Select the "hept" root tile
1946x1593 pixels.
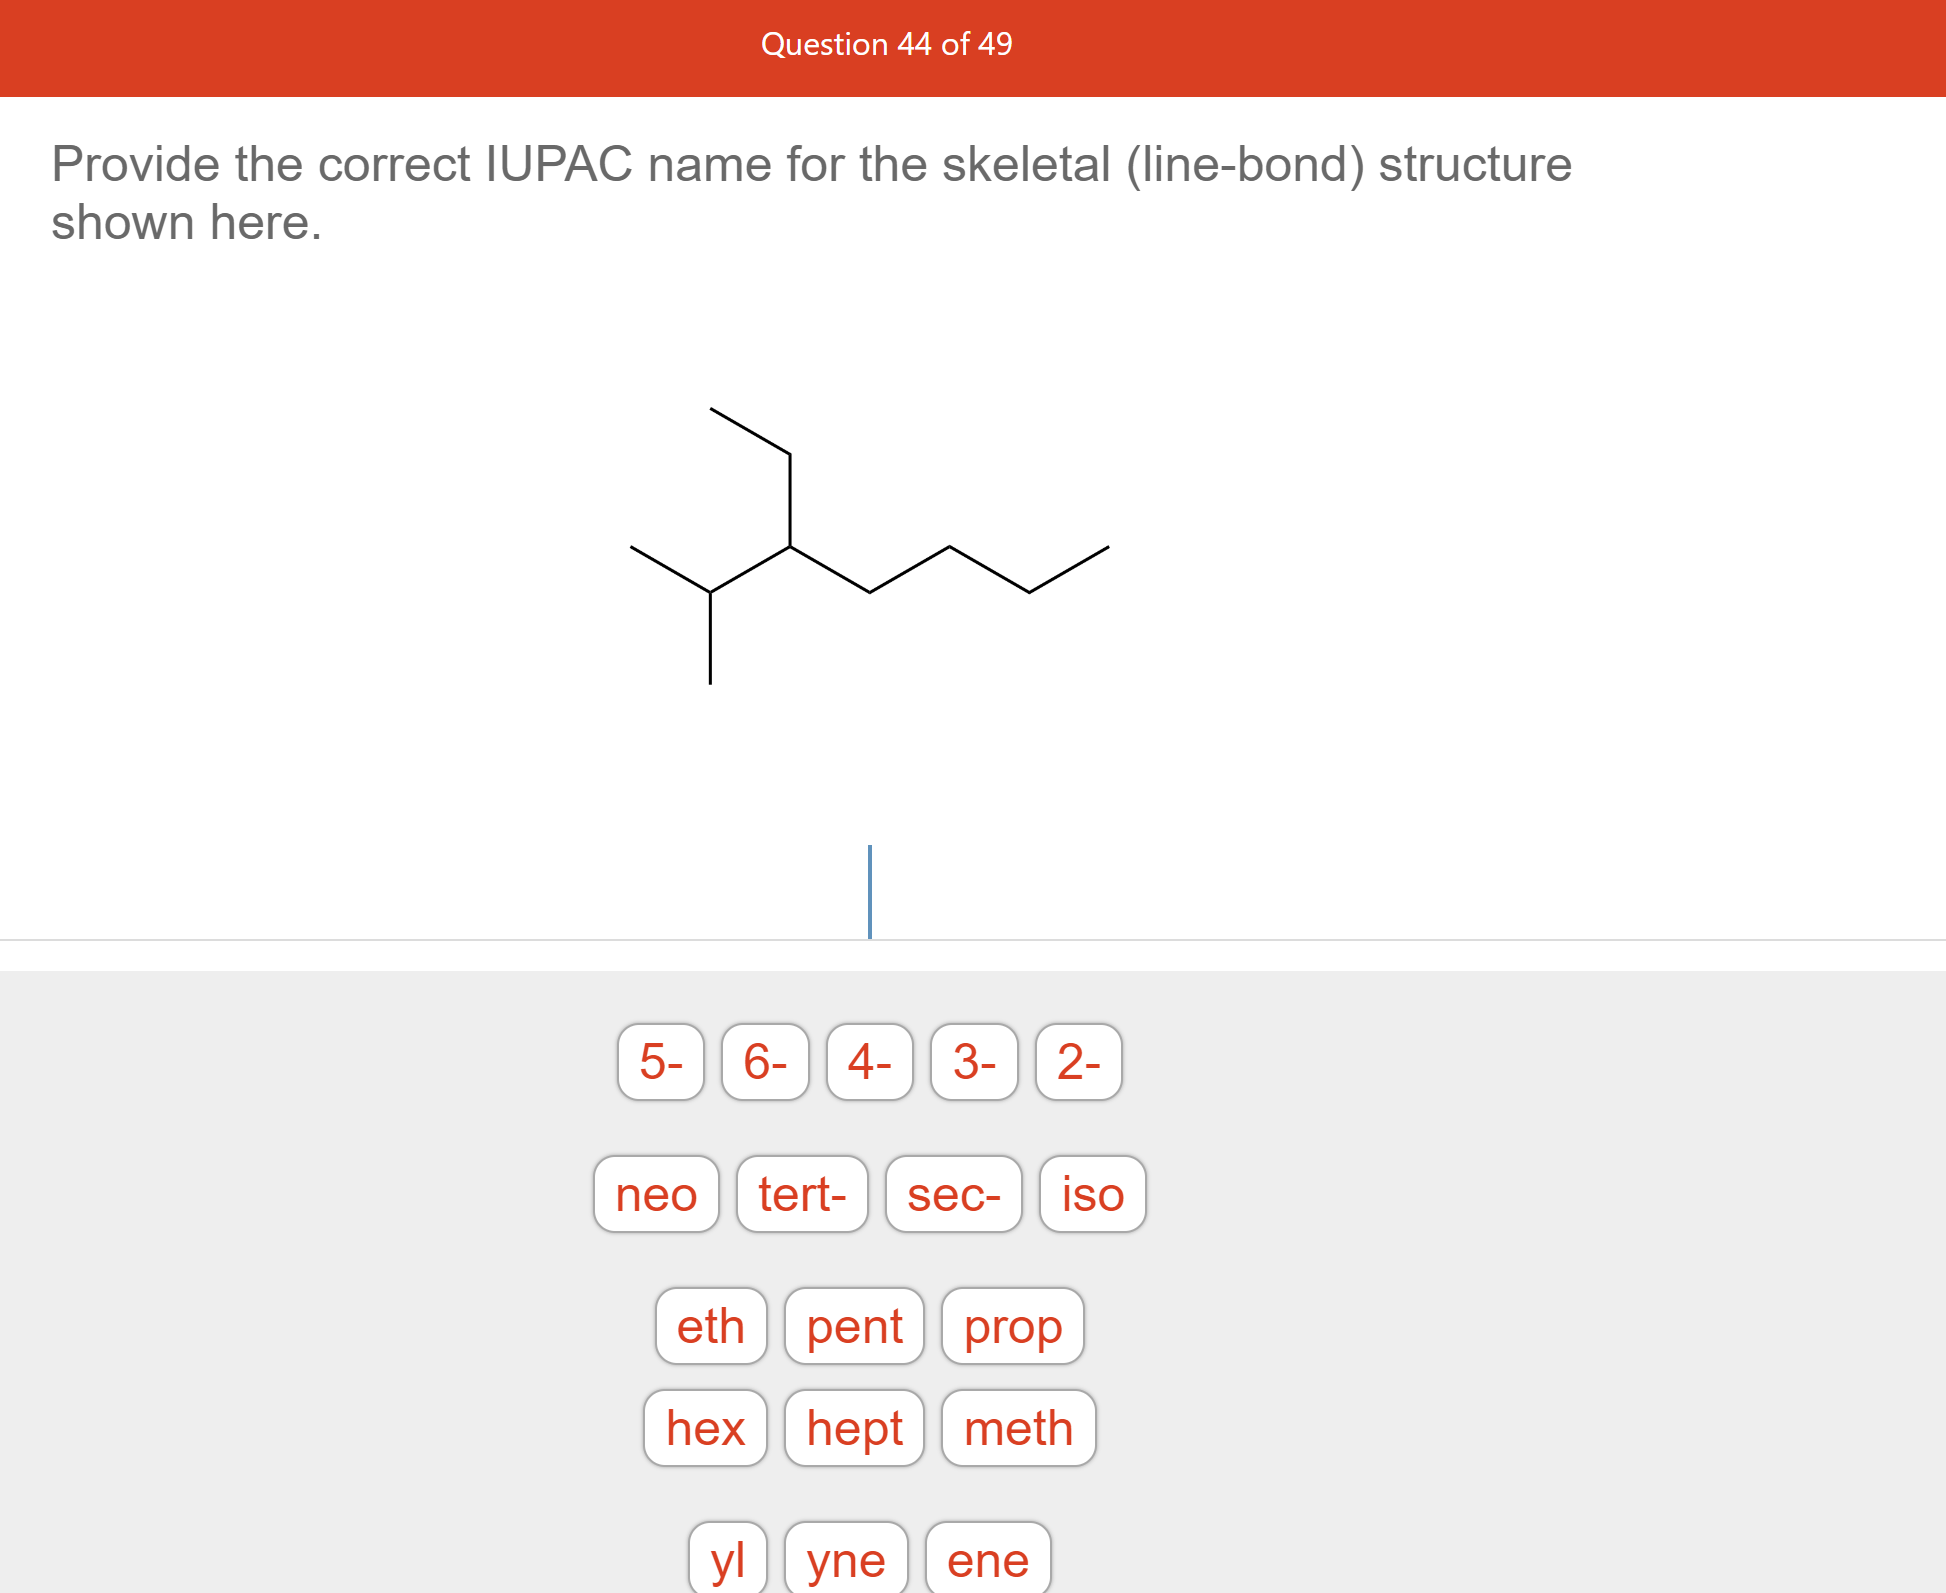click(854, 1429)
